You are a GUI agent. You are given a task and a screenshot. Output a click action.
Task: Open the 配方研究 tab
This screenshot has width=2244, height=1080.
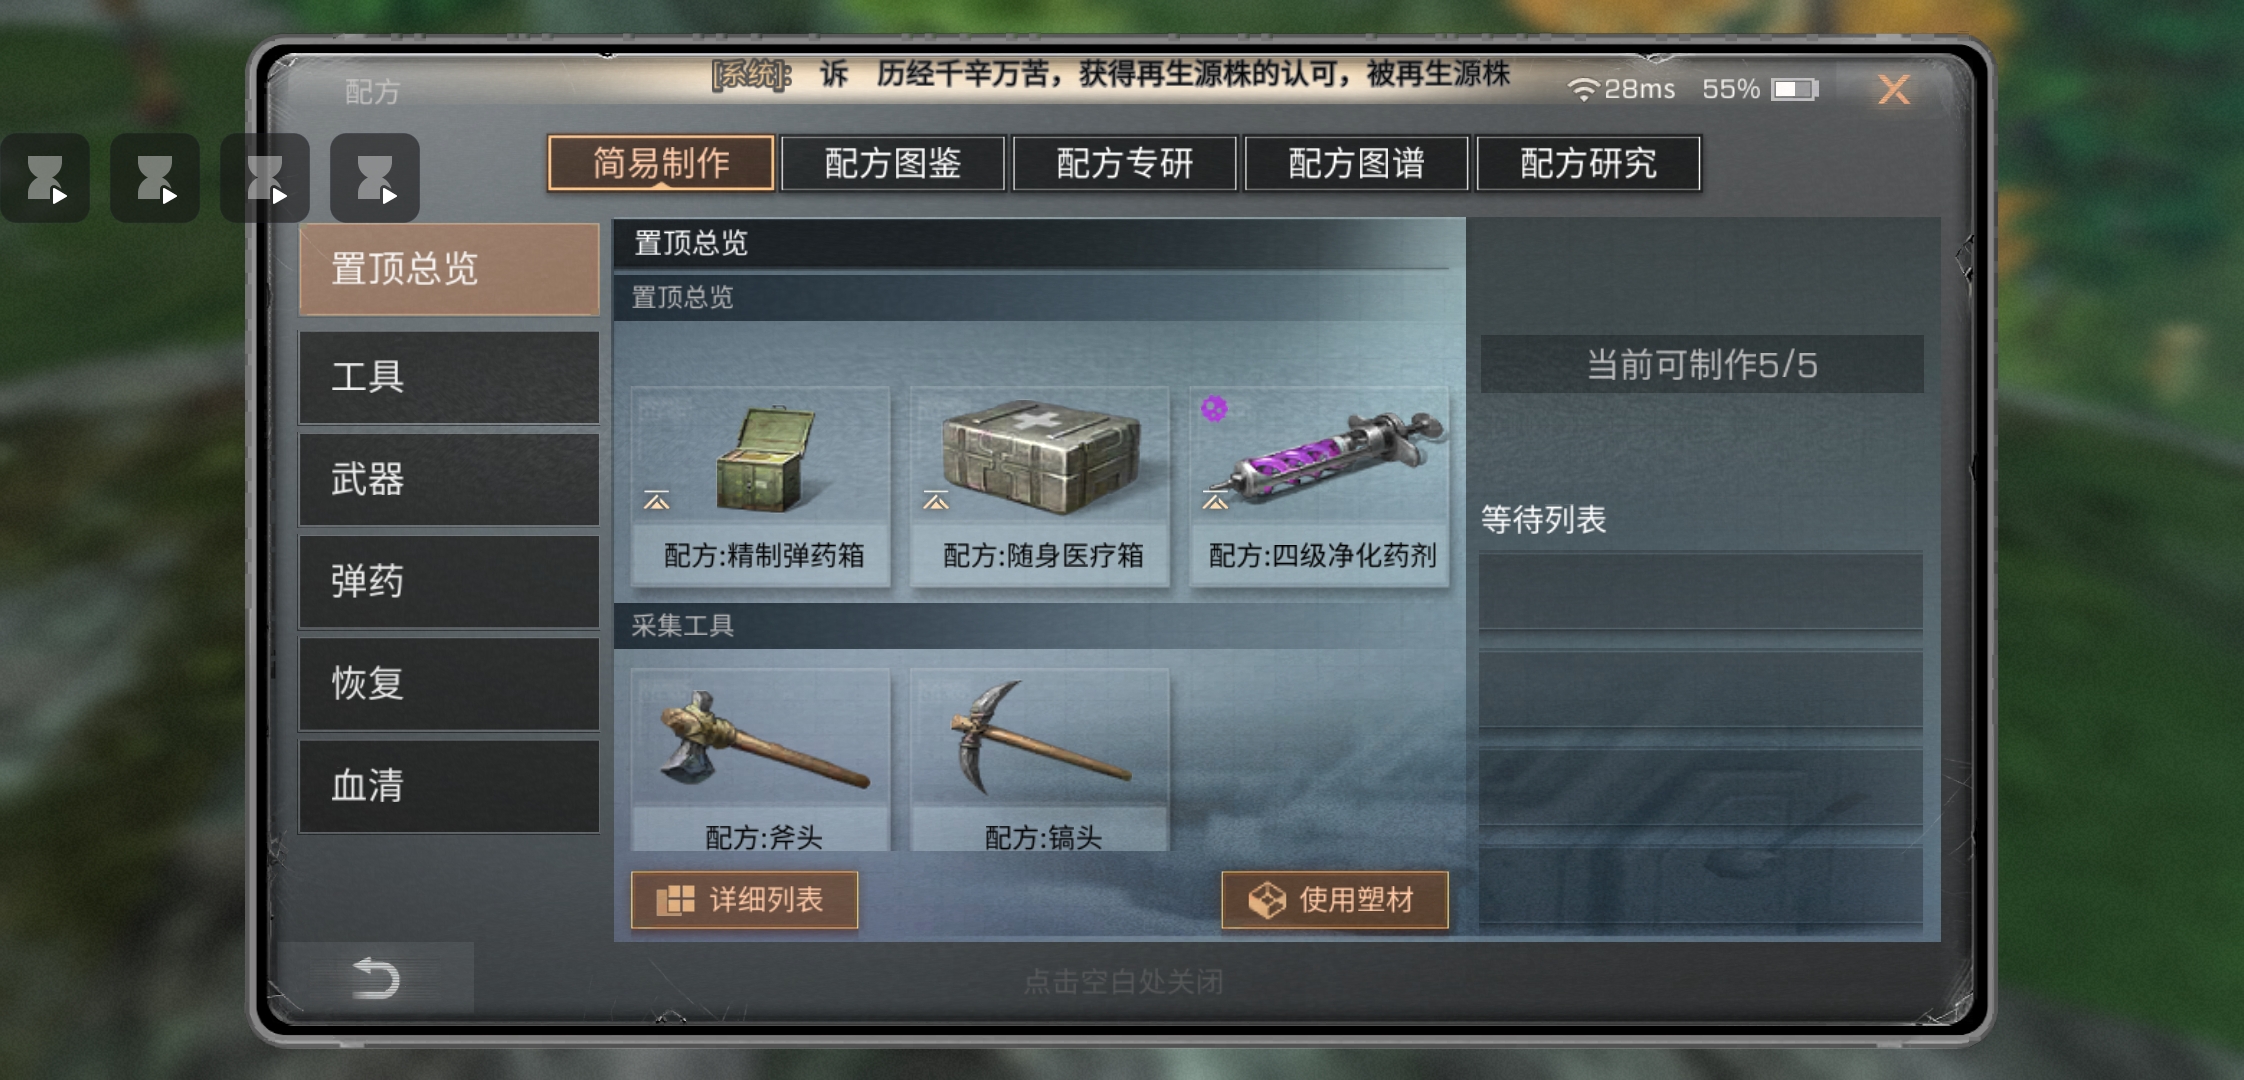[1588, 163]
